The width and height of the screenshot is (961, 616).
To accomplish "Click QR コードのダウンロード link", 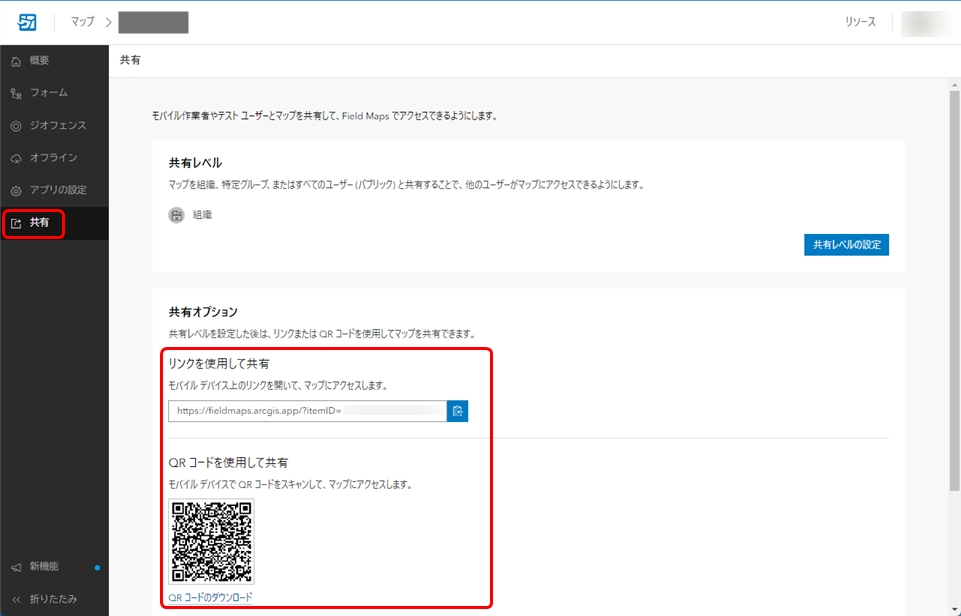I will [x=210, y=597].
